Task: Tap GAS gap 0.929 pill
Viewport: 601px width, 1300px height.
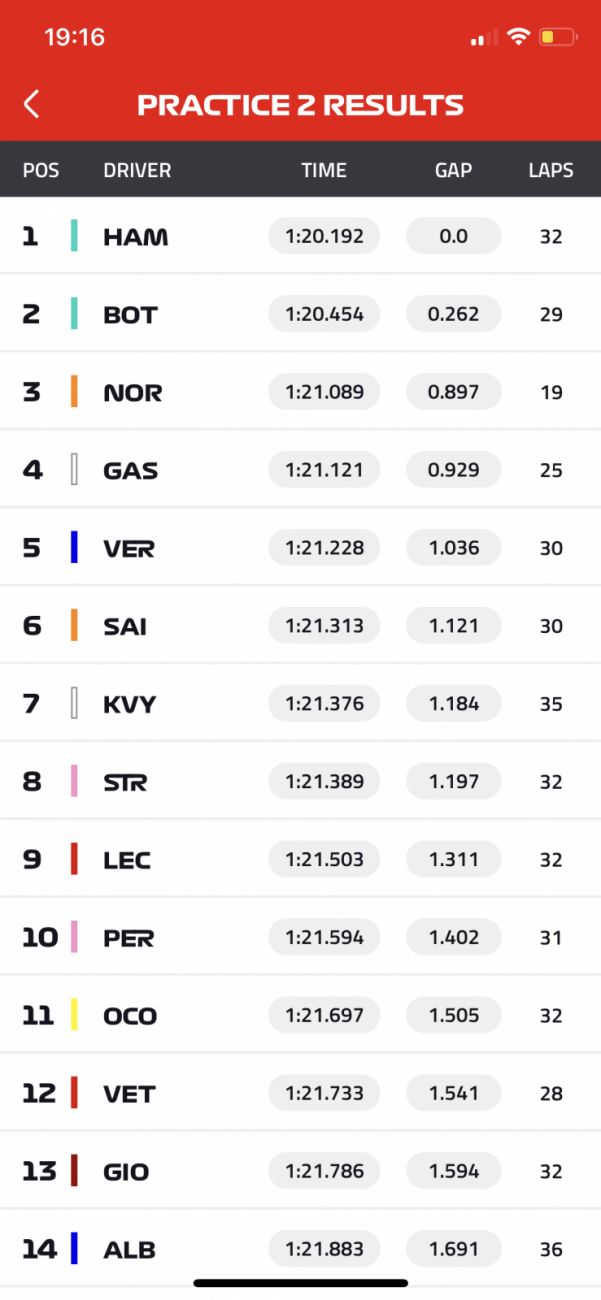Action: [453, 470]
